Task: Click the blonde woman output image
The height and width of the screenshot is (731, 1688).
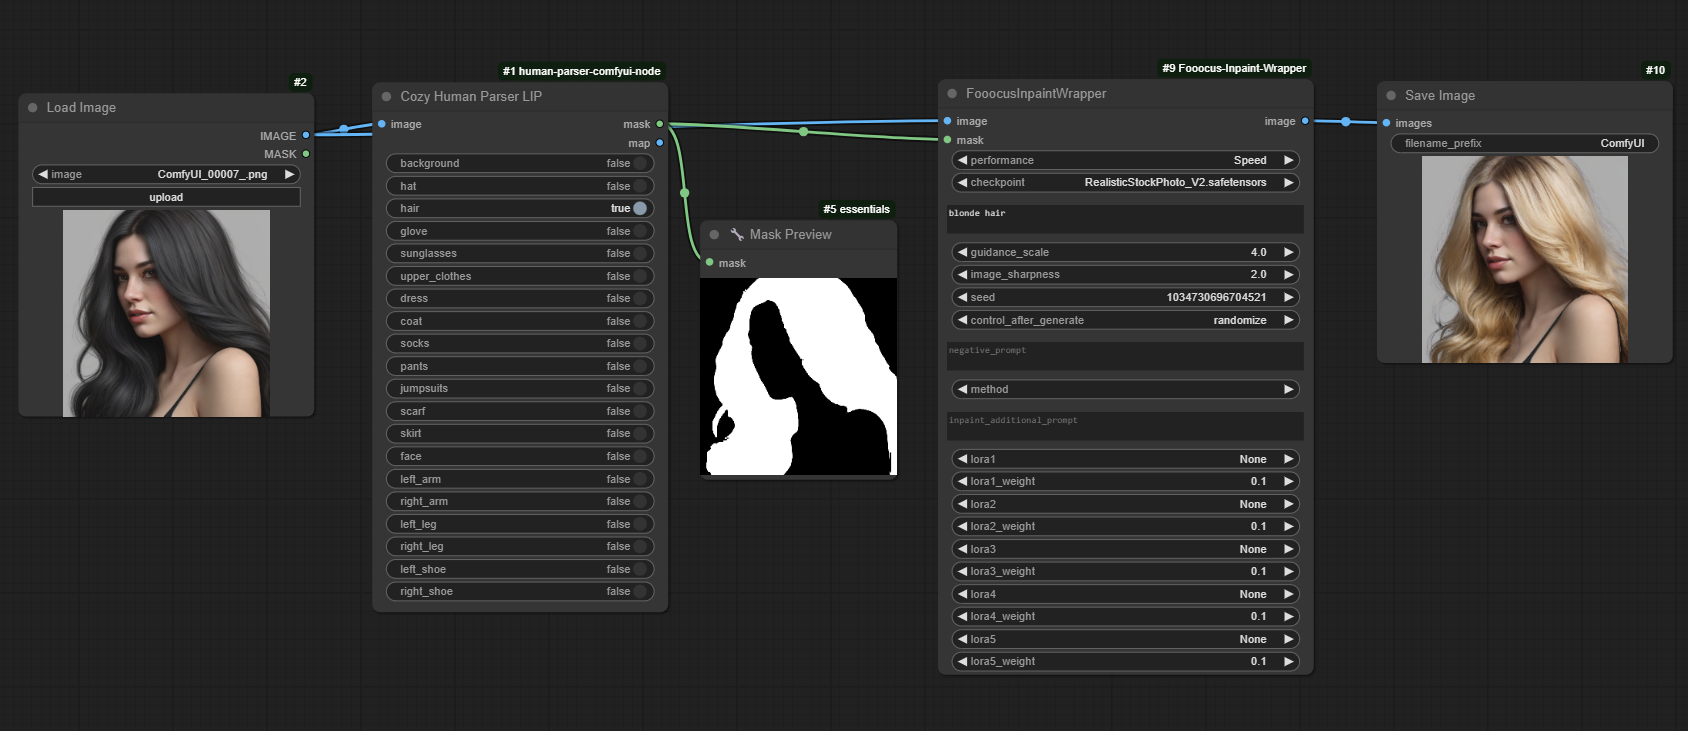Action: click(1524, 259)
